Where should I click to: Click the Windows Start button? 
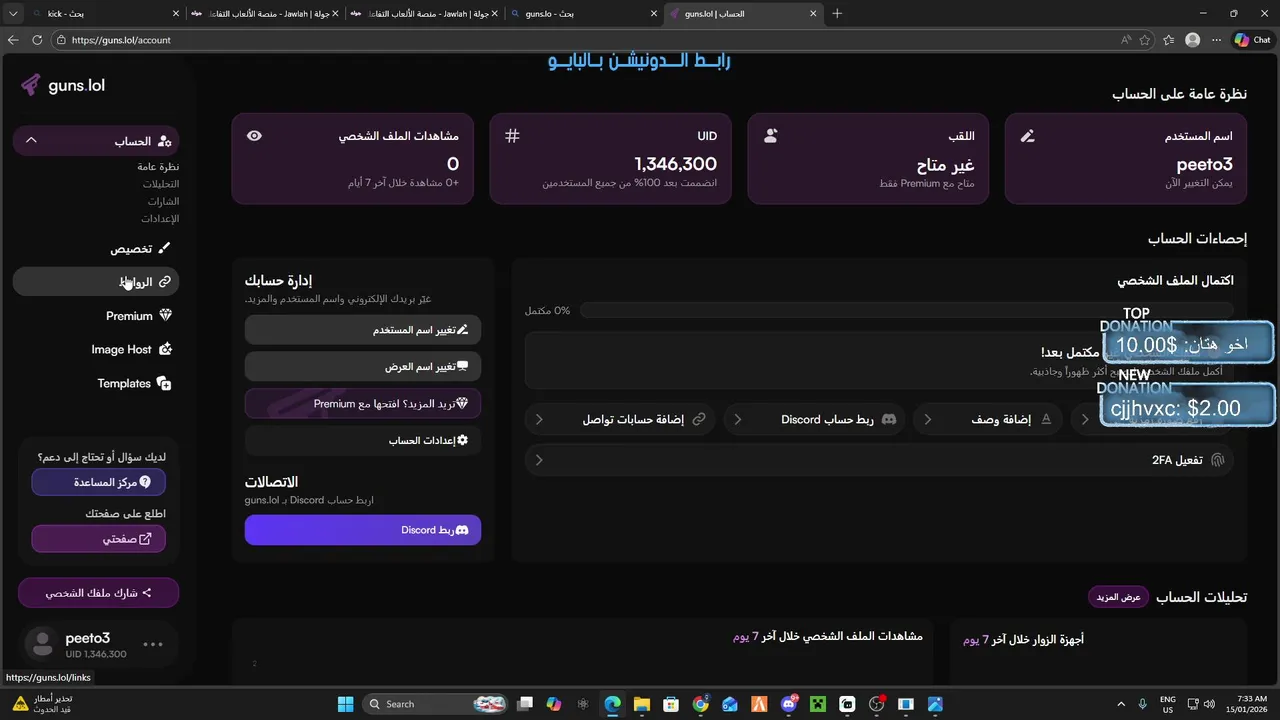click(345, 704)
